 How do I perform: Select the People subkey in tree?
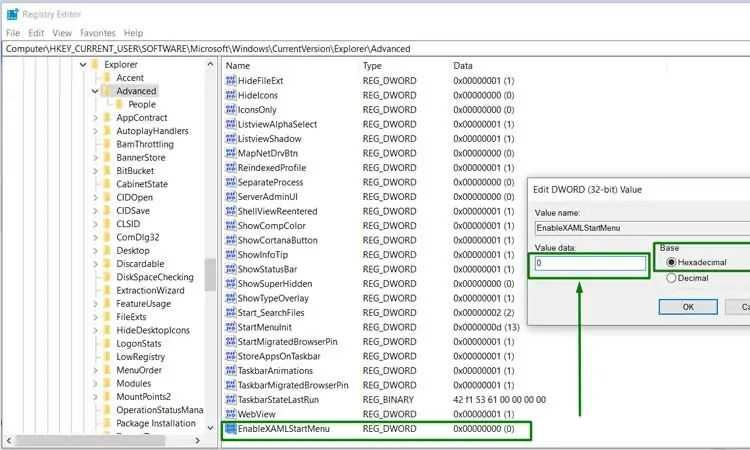pyautogui.click(x=142, y=104)
